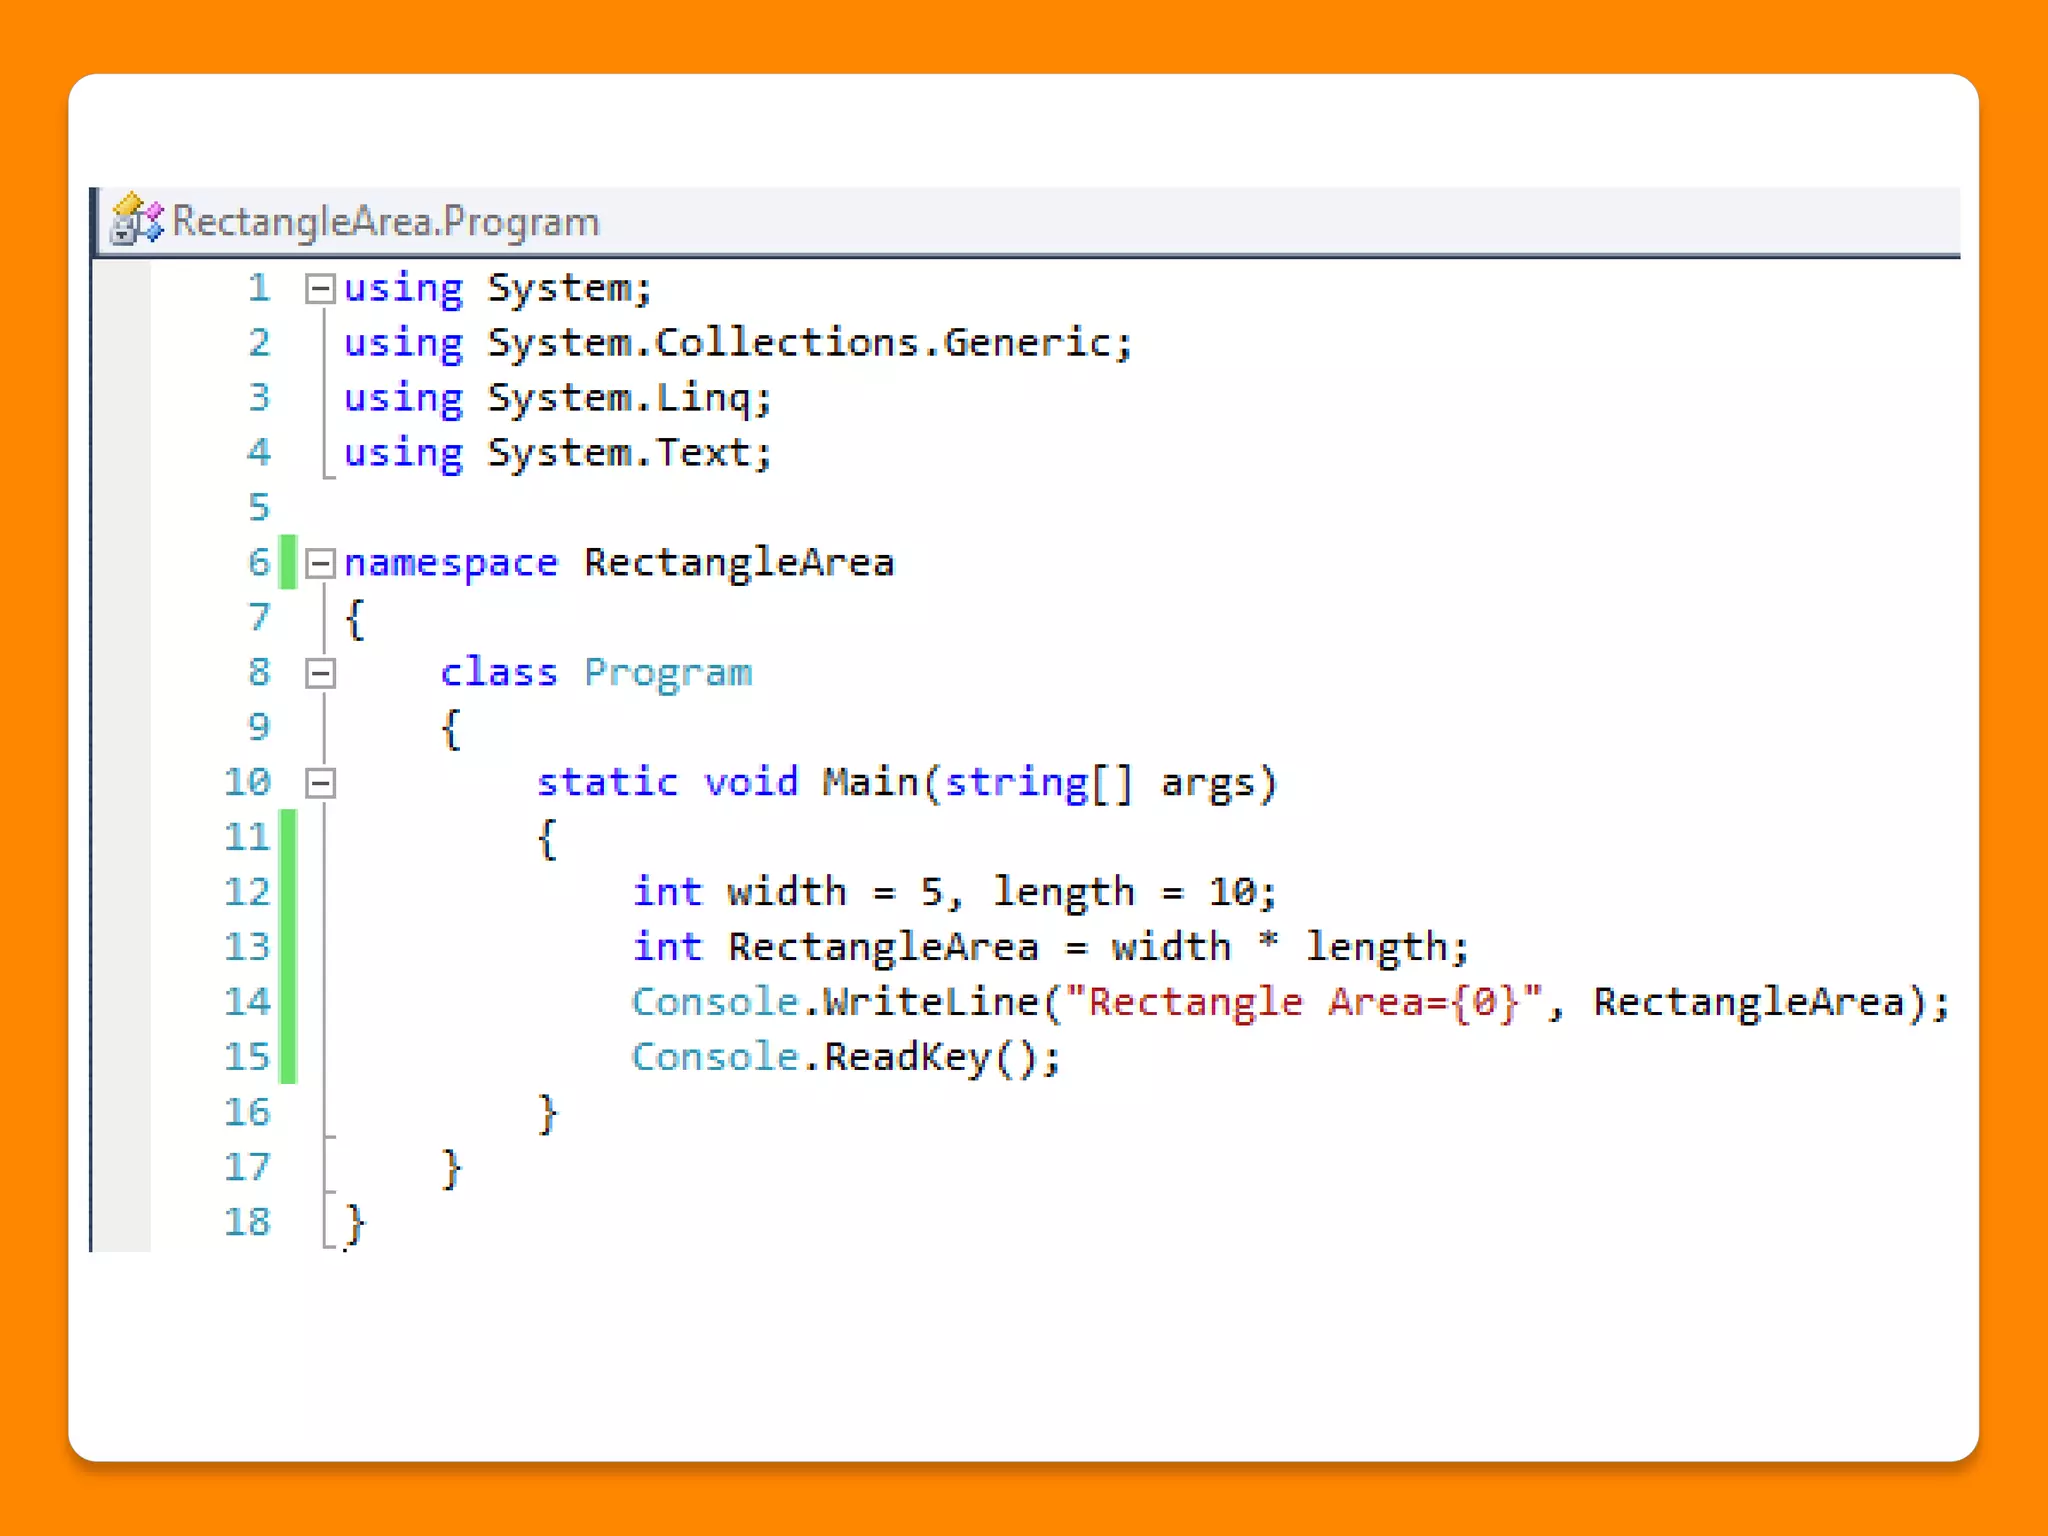This screenshot has width=2048, height=1536.
Task: Click 'width * length;' expression on line 13
Action: coord(1289,947)
